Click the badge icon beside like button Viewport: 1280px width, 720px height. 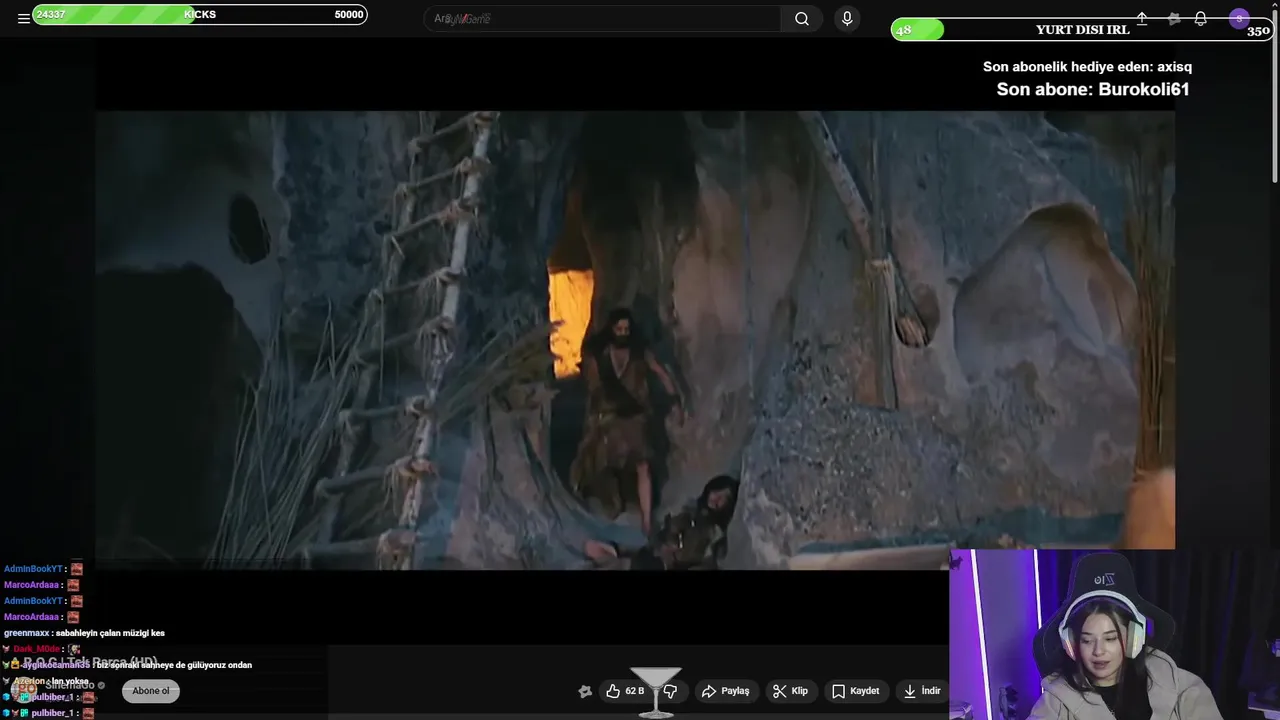click(x=585, y=690)
